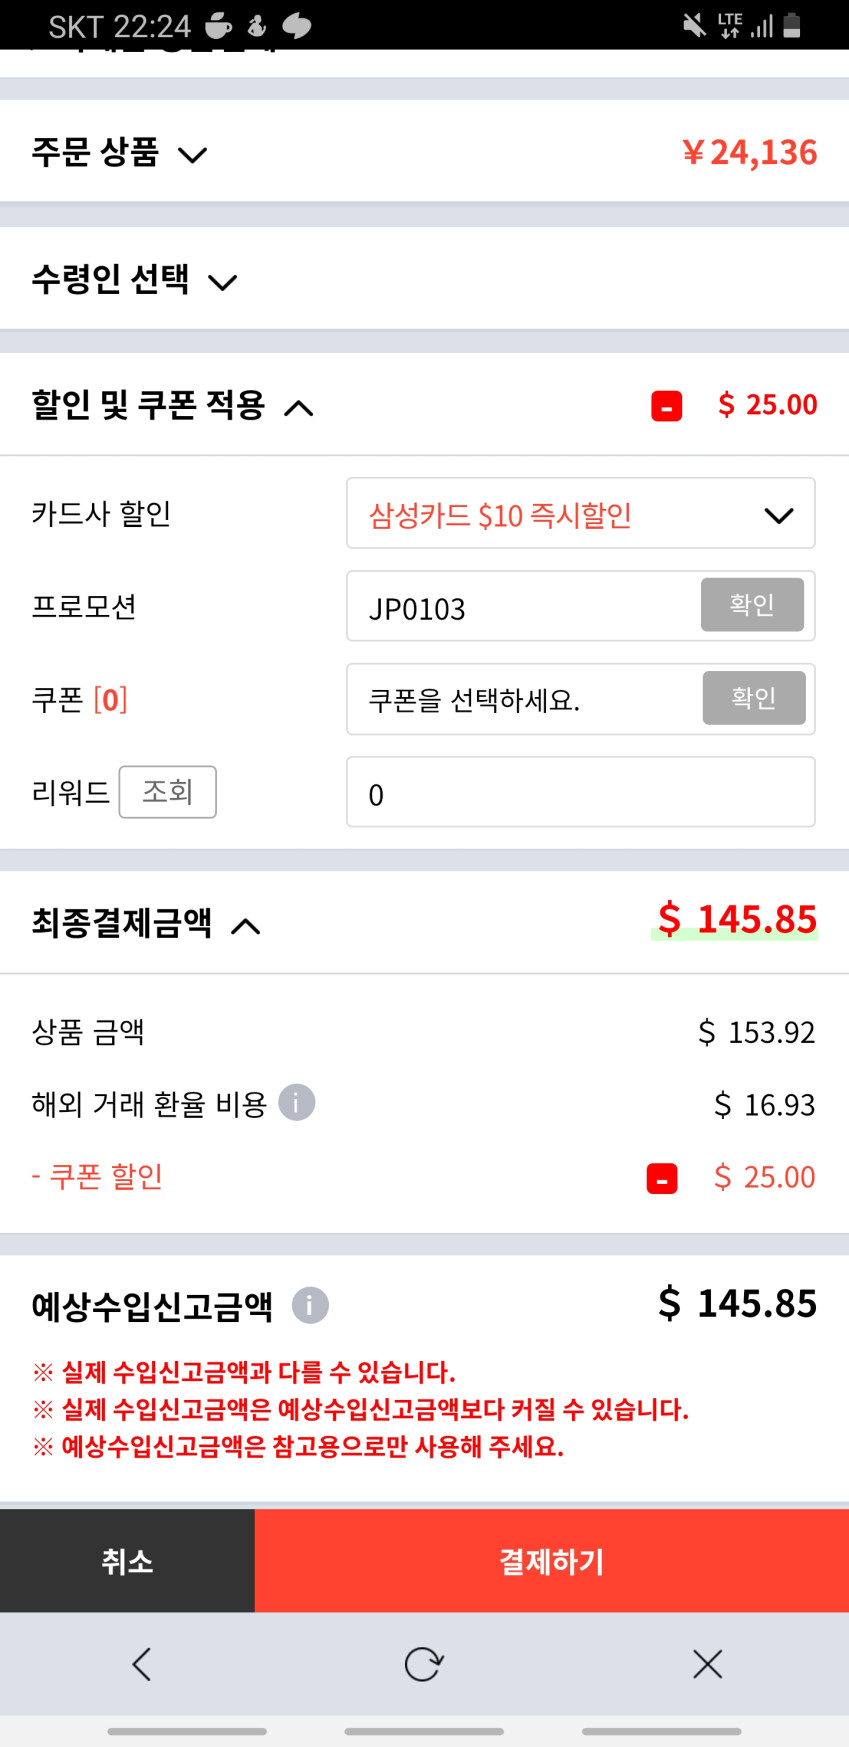
Task: Expand the 주문 상품 section
Action: point(192,154)
